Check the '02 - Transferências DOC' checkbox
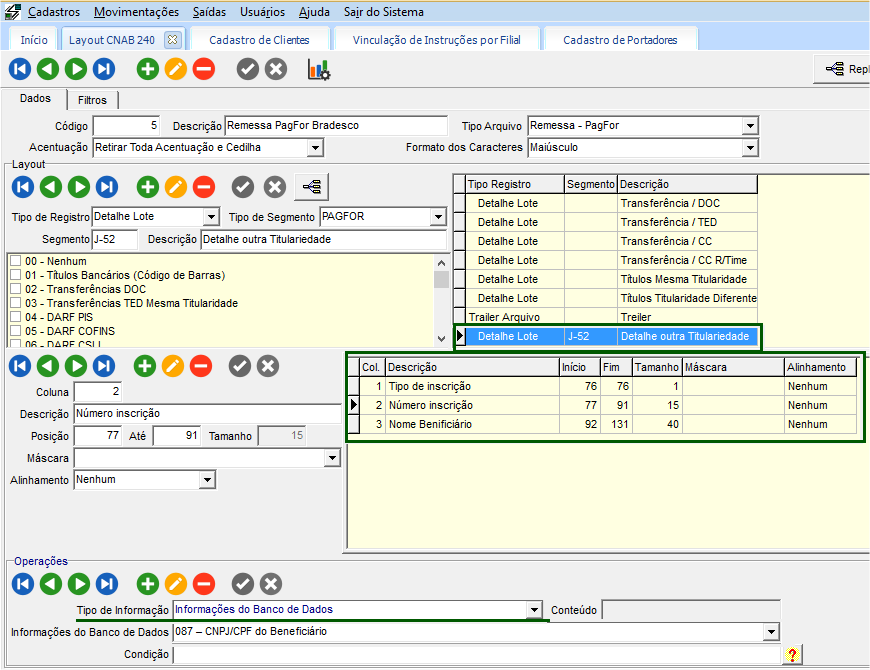The height and width of the screenshot is (670, 870). pos(15,289)
